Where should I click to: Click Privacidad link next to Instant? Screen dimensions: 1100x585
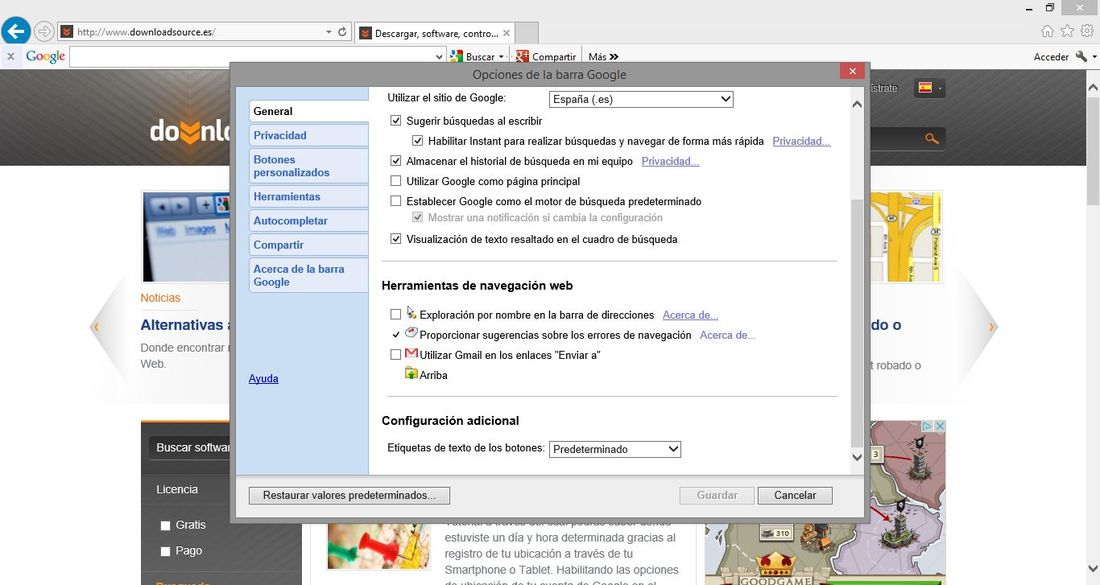point(801,141)
